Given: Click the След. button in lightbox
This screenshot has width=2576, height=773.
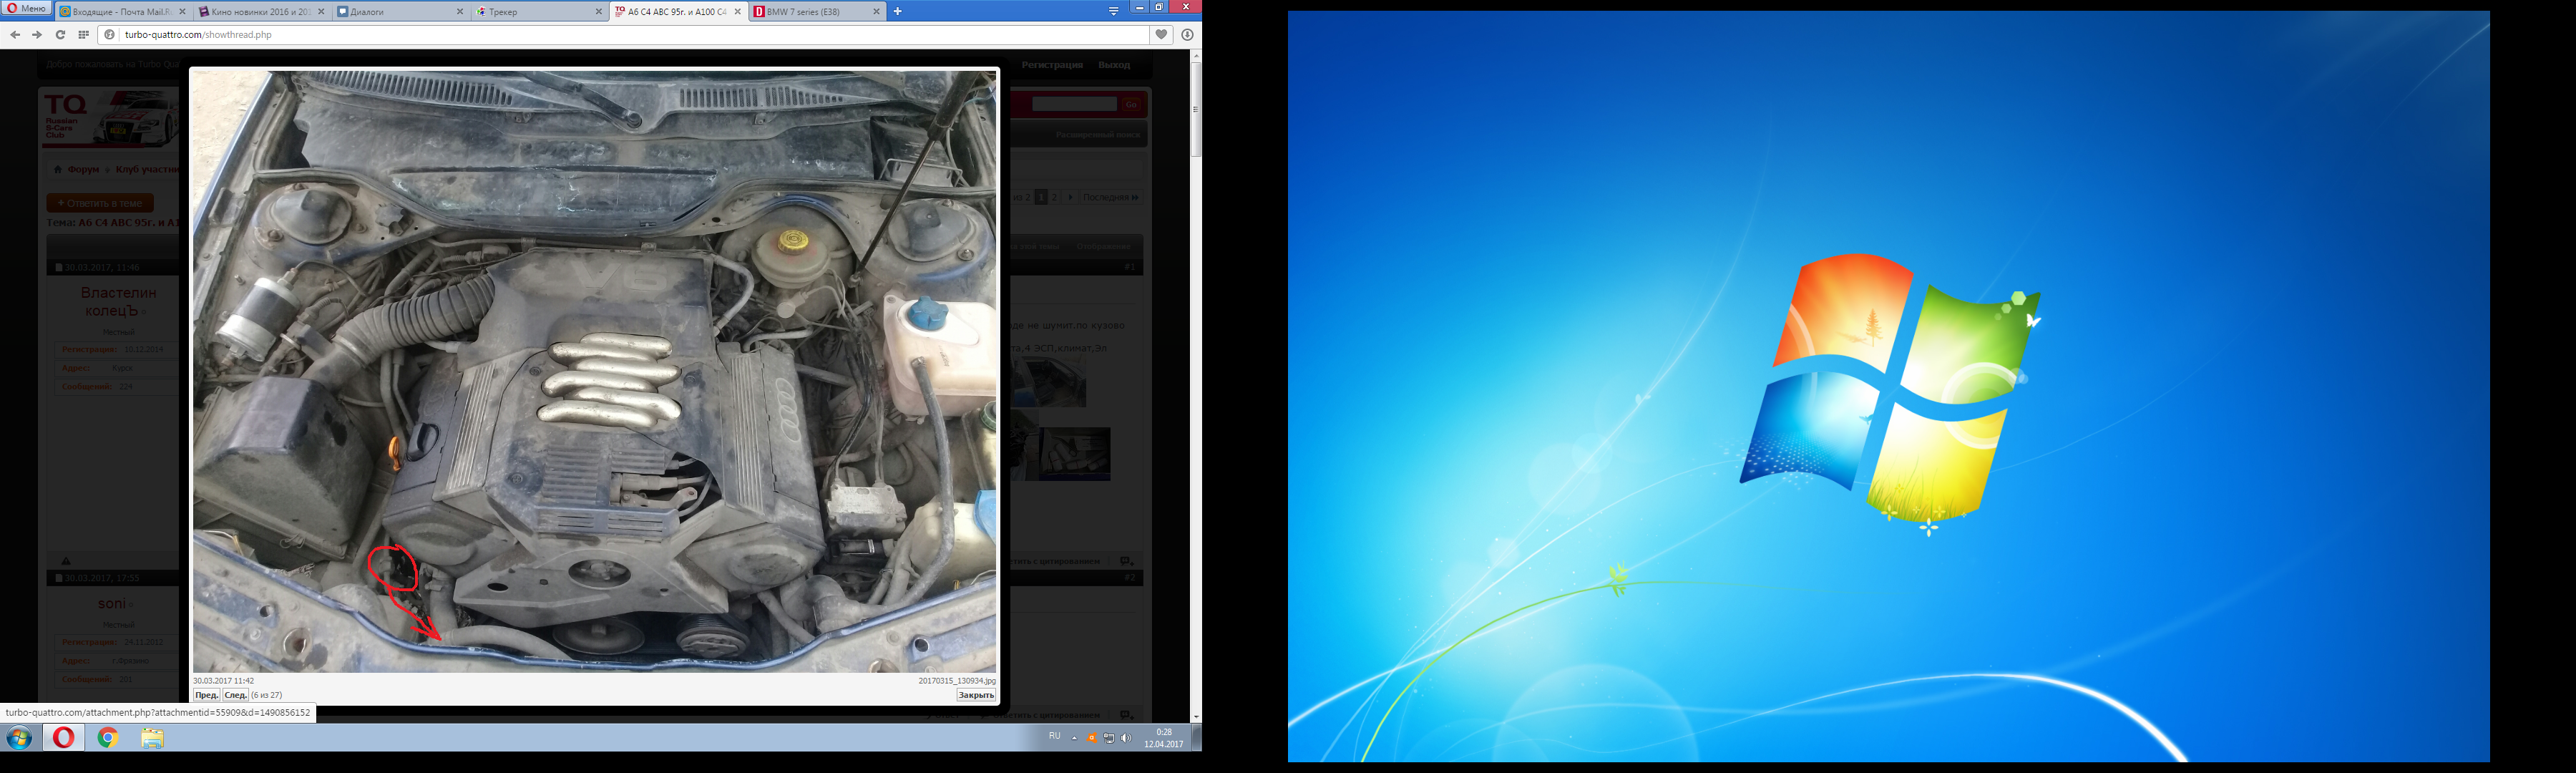Looking at the screenshot, I should (x=236, y=695).
